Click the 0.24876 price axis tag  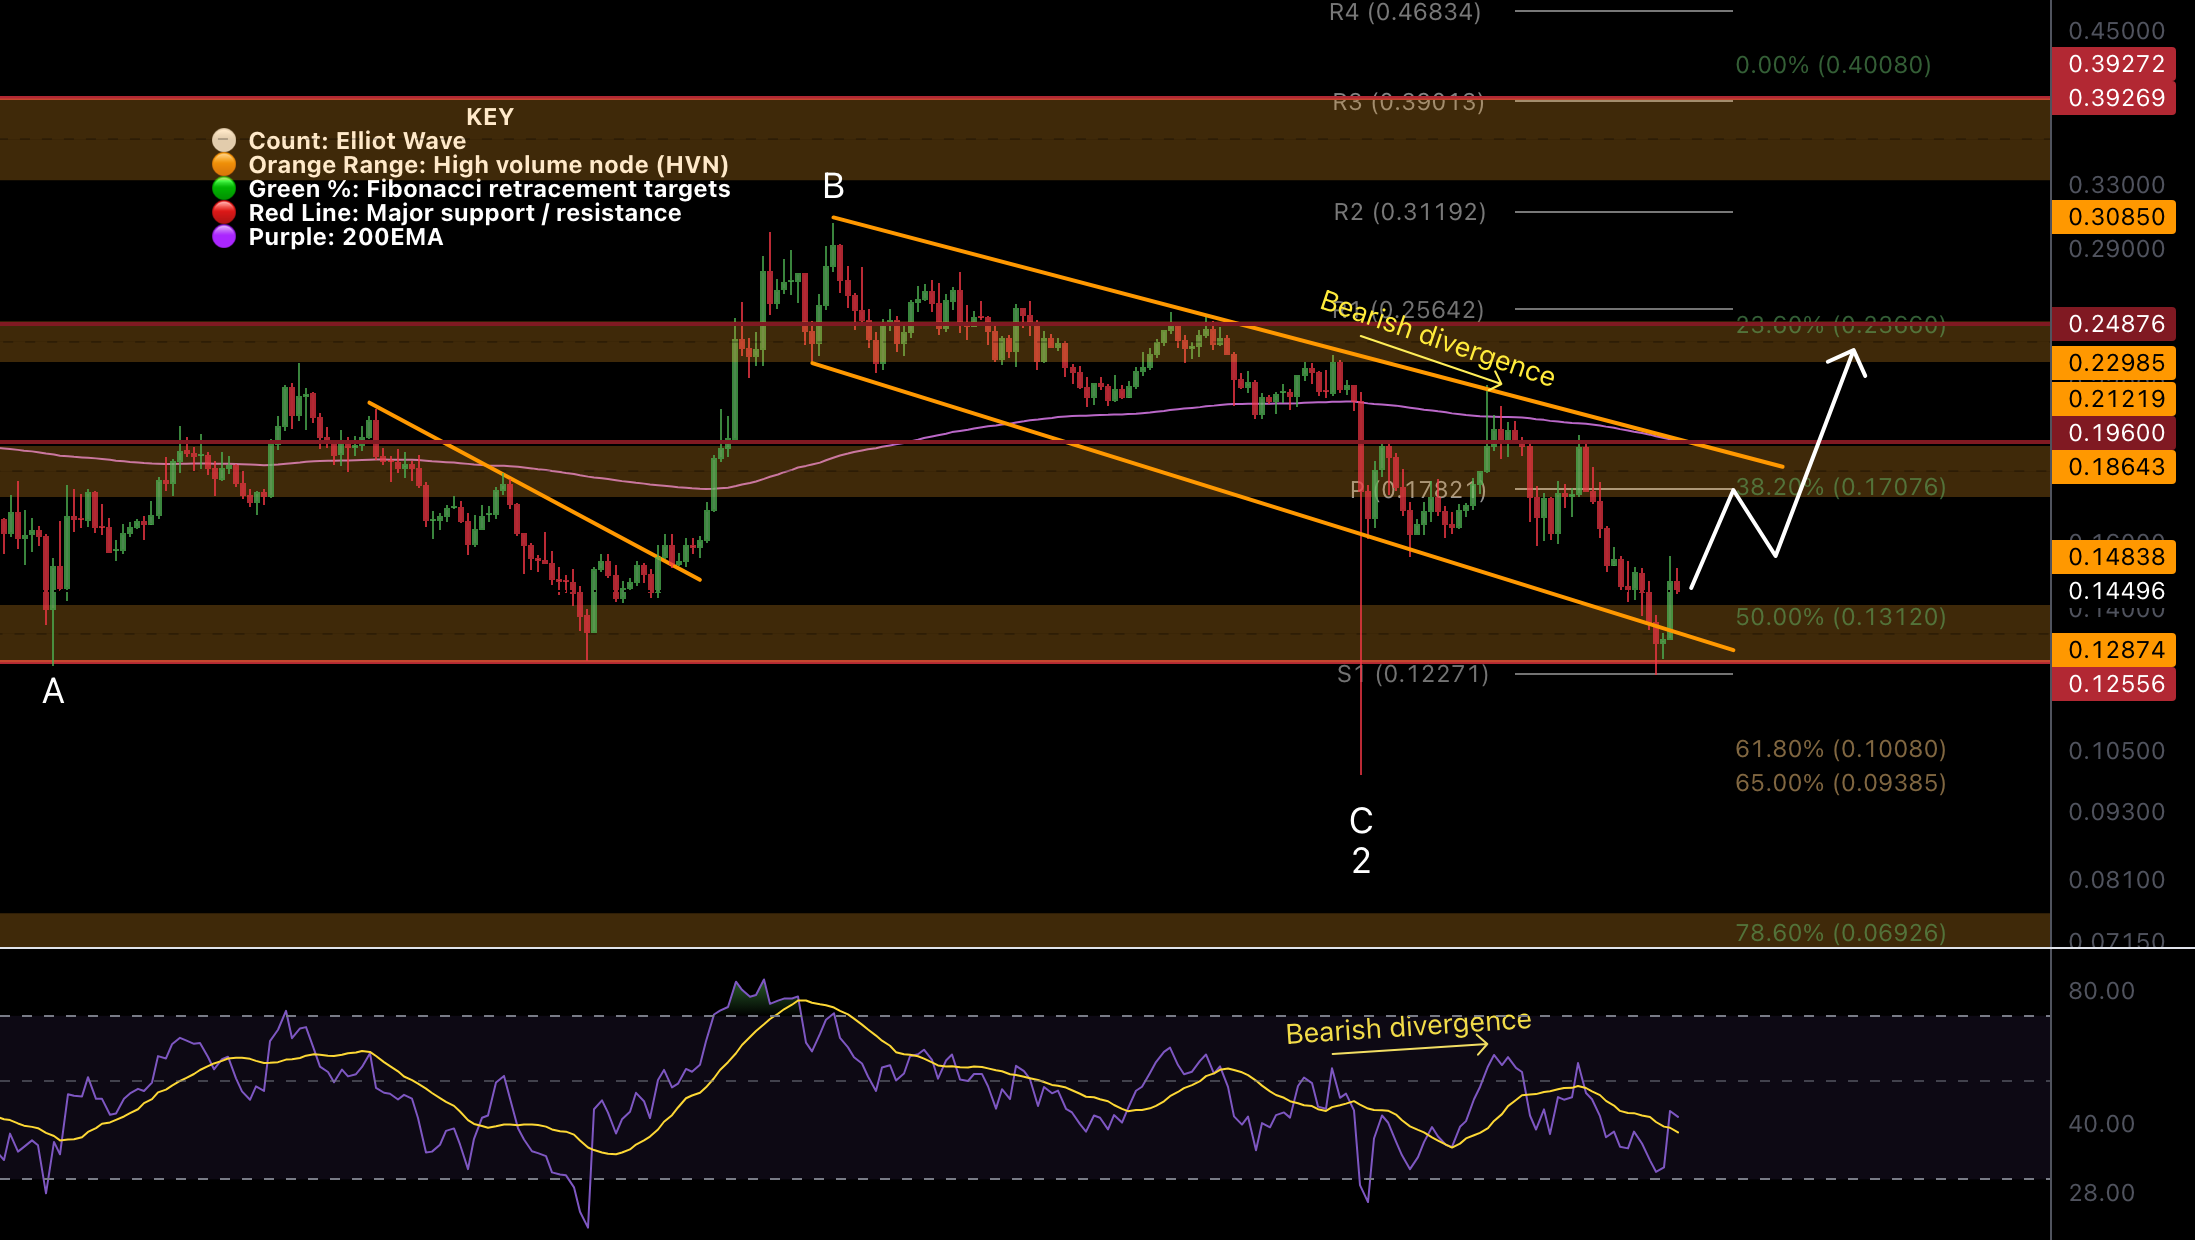[x=2114, y=324]
